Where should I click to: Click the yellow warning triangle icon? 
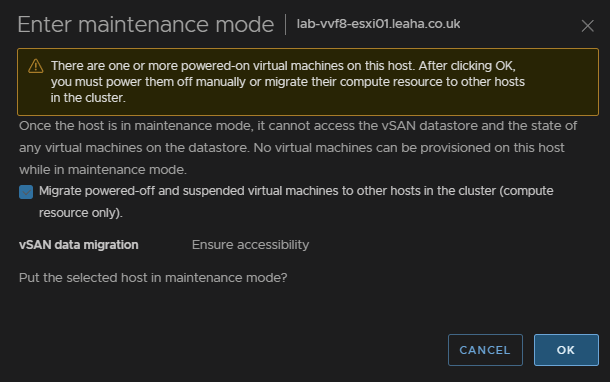click(x=36, y=66)
